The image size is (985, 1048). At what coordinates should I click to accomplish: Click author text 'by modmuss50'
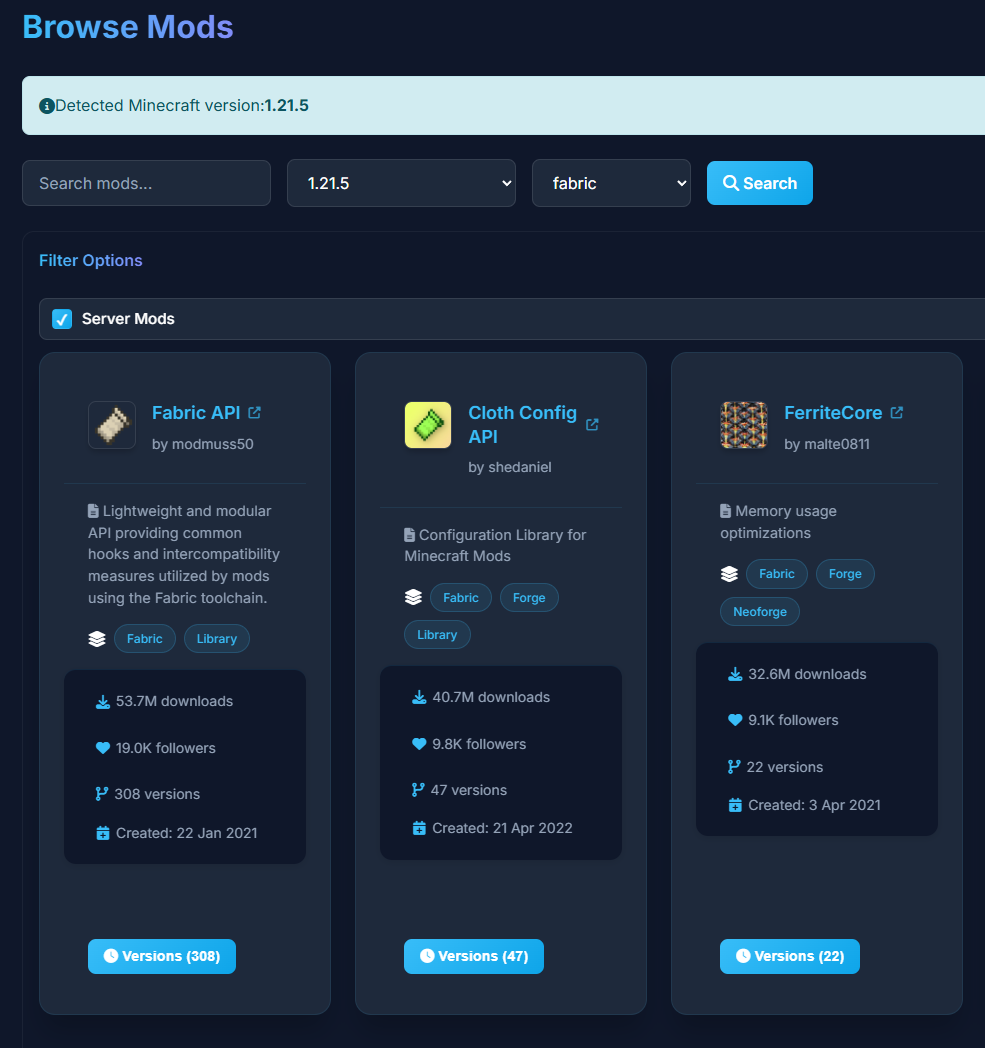pos(202,444)
